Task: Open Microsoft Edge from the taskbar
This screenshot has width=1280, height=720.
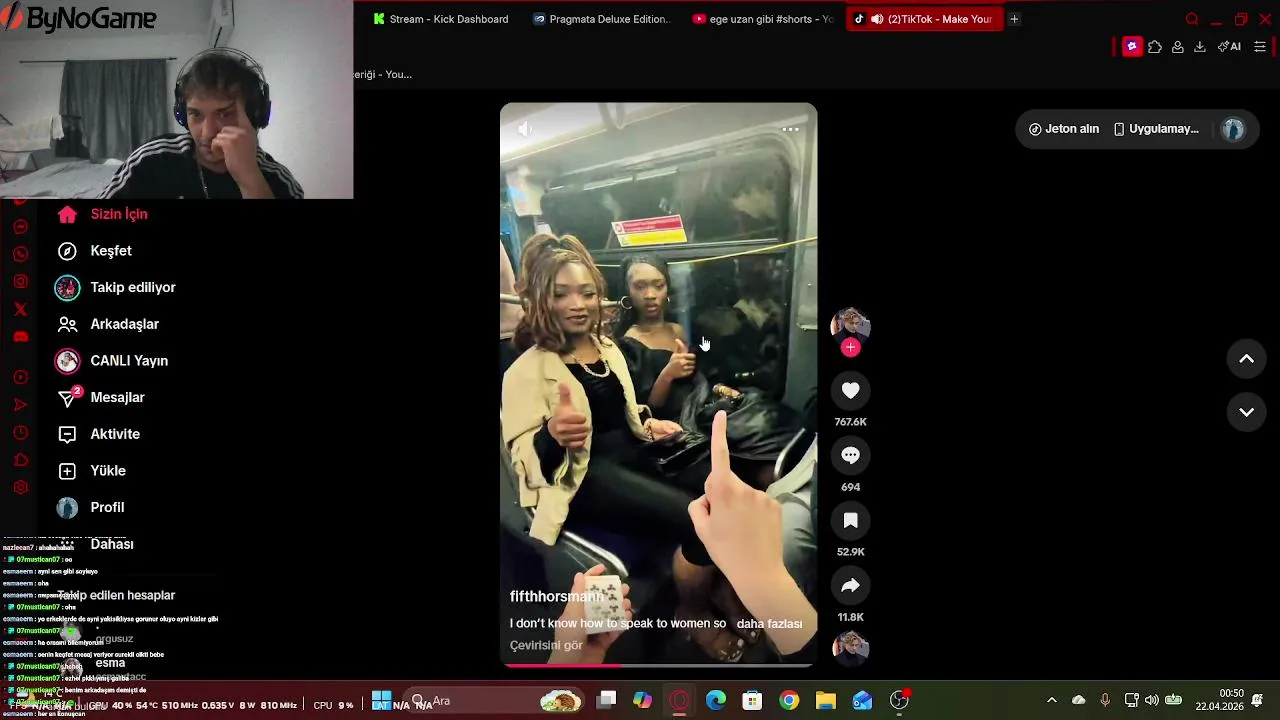Action: click(x=716, y=701)
